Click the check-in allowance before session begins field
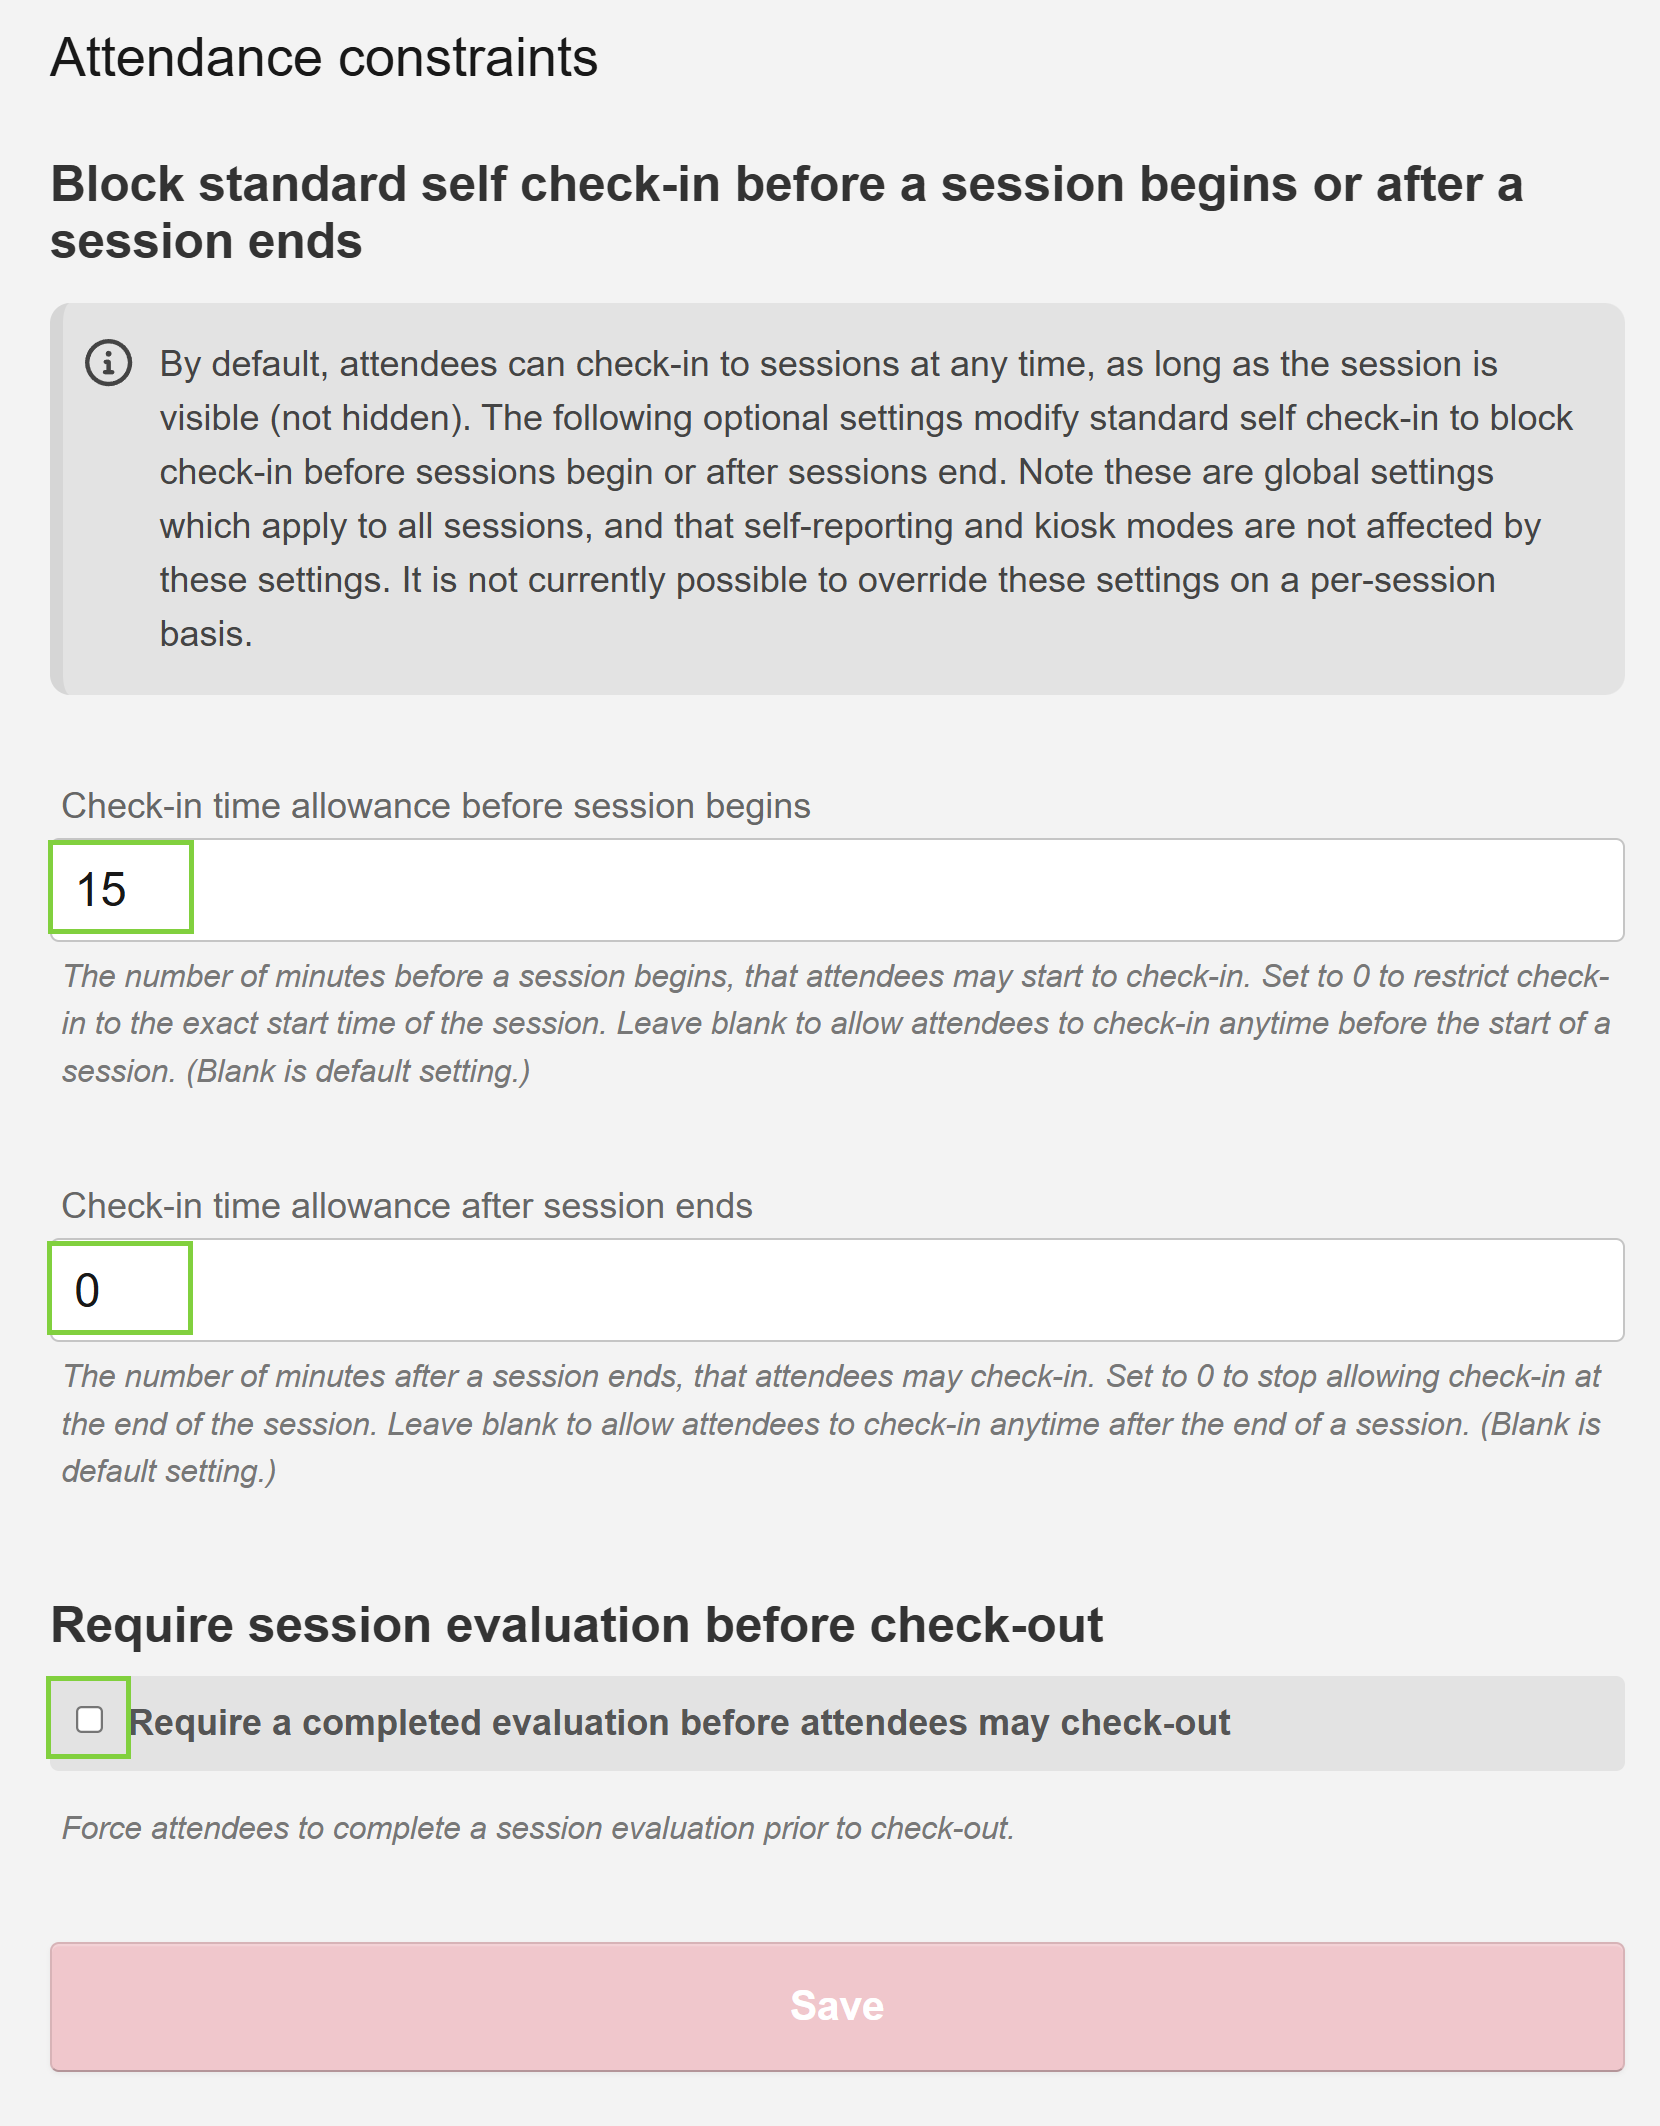This screenshot has width=1660, height=2126. (837, 889)
